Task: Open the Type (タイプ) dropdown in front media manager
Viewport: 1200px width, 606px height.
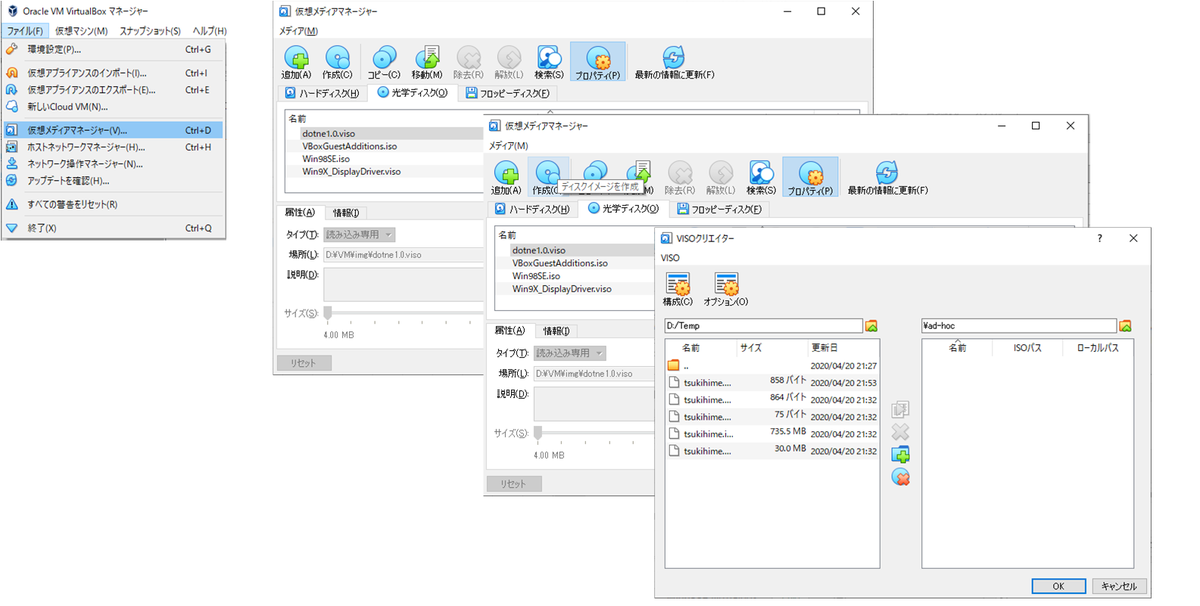Action: tap(570, 353)
